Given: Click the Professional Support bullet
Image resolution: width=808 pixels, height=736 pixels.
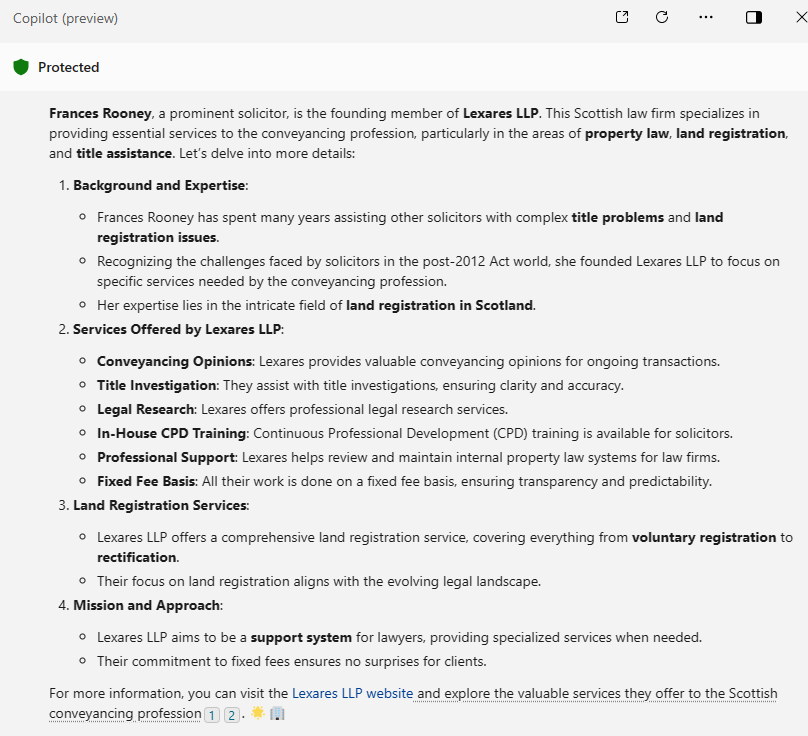Looking at the screenshot, I should pyautogui.click(x=408, y=457).
